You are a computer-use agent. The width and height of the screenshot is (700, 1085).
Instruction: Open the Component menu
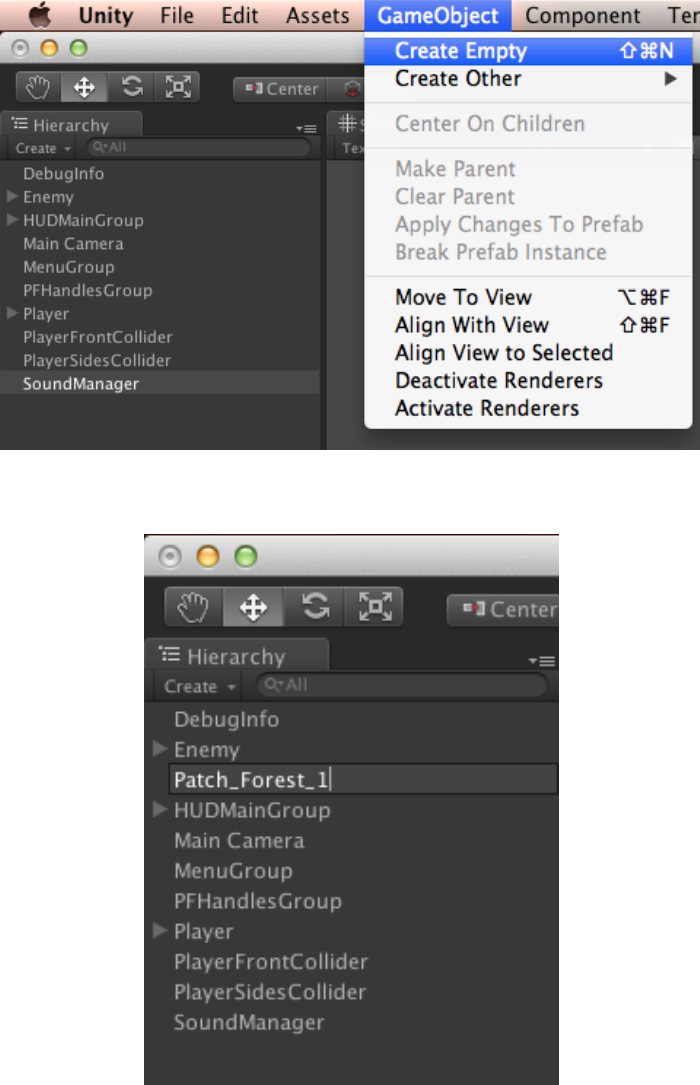point(582,15)
